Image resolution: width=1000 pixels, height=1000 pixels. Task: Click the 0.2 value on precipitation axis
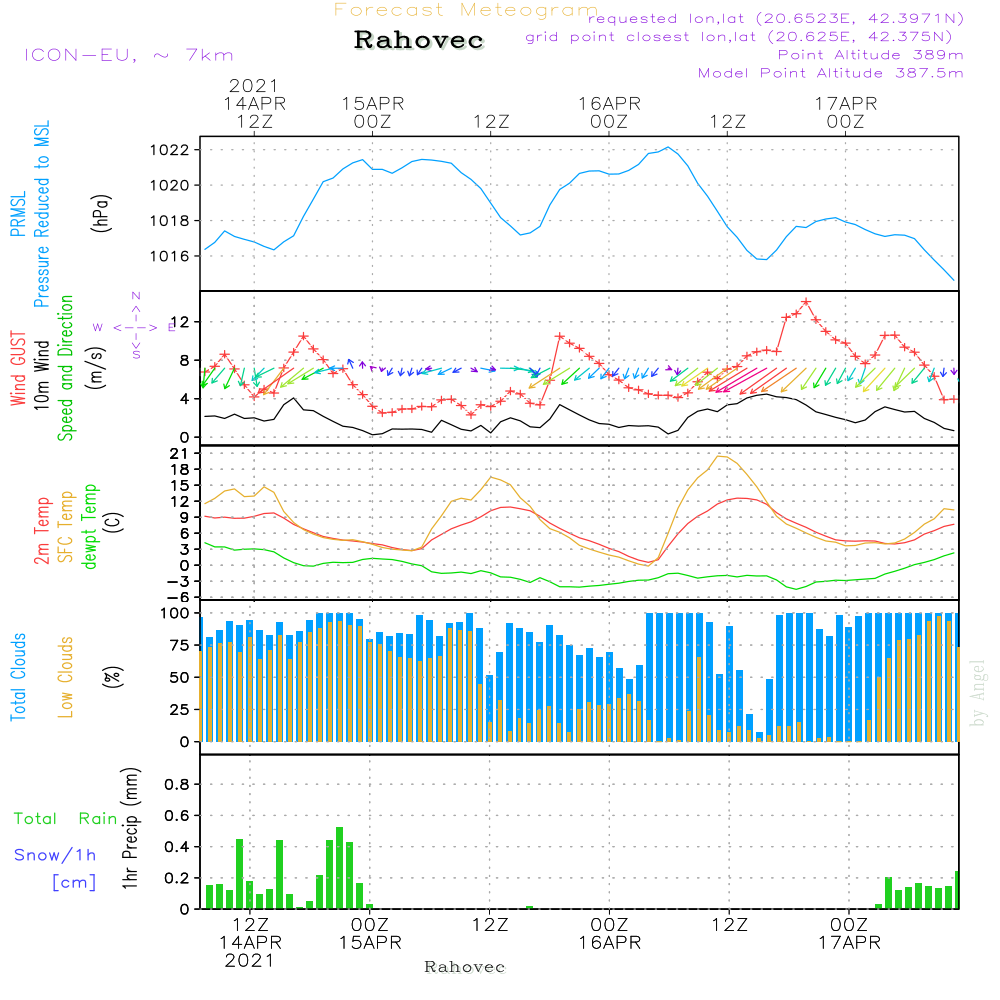click(x=177, y=878)
